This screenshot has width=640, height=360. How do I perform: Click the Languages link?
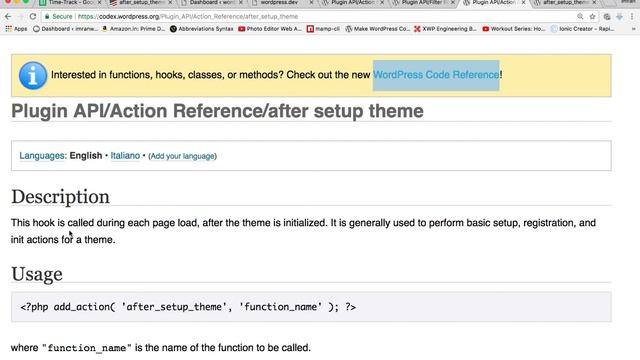point(42,156)
